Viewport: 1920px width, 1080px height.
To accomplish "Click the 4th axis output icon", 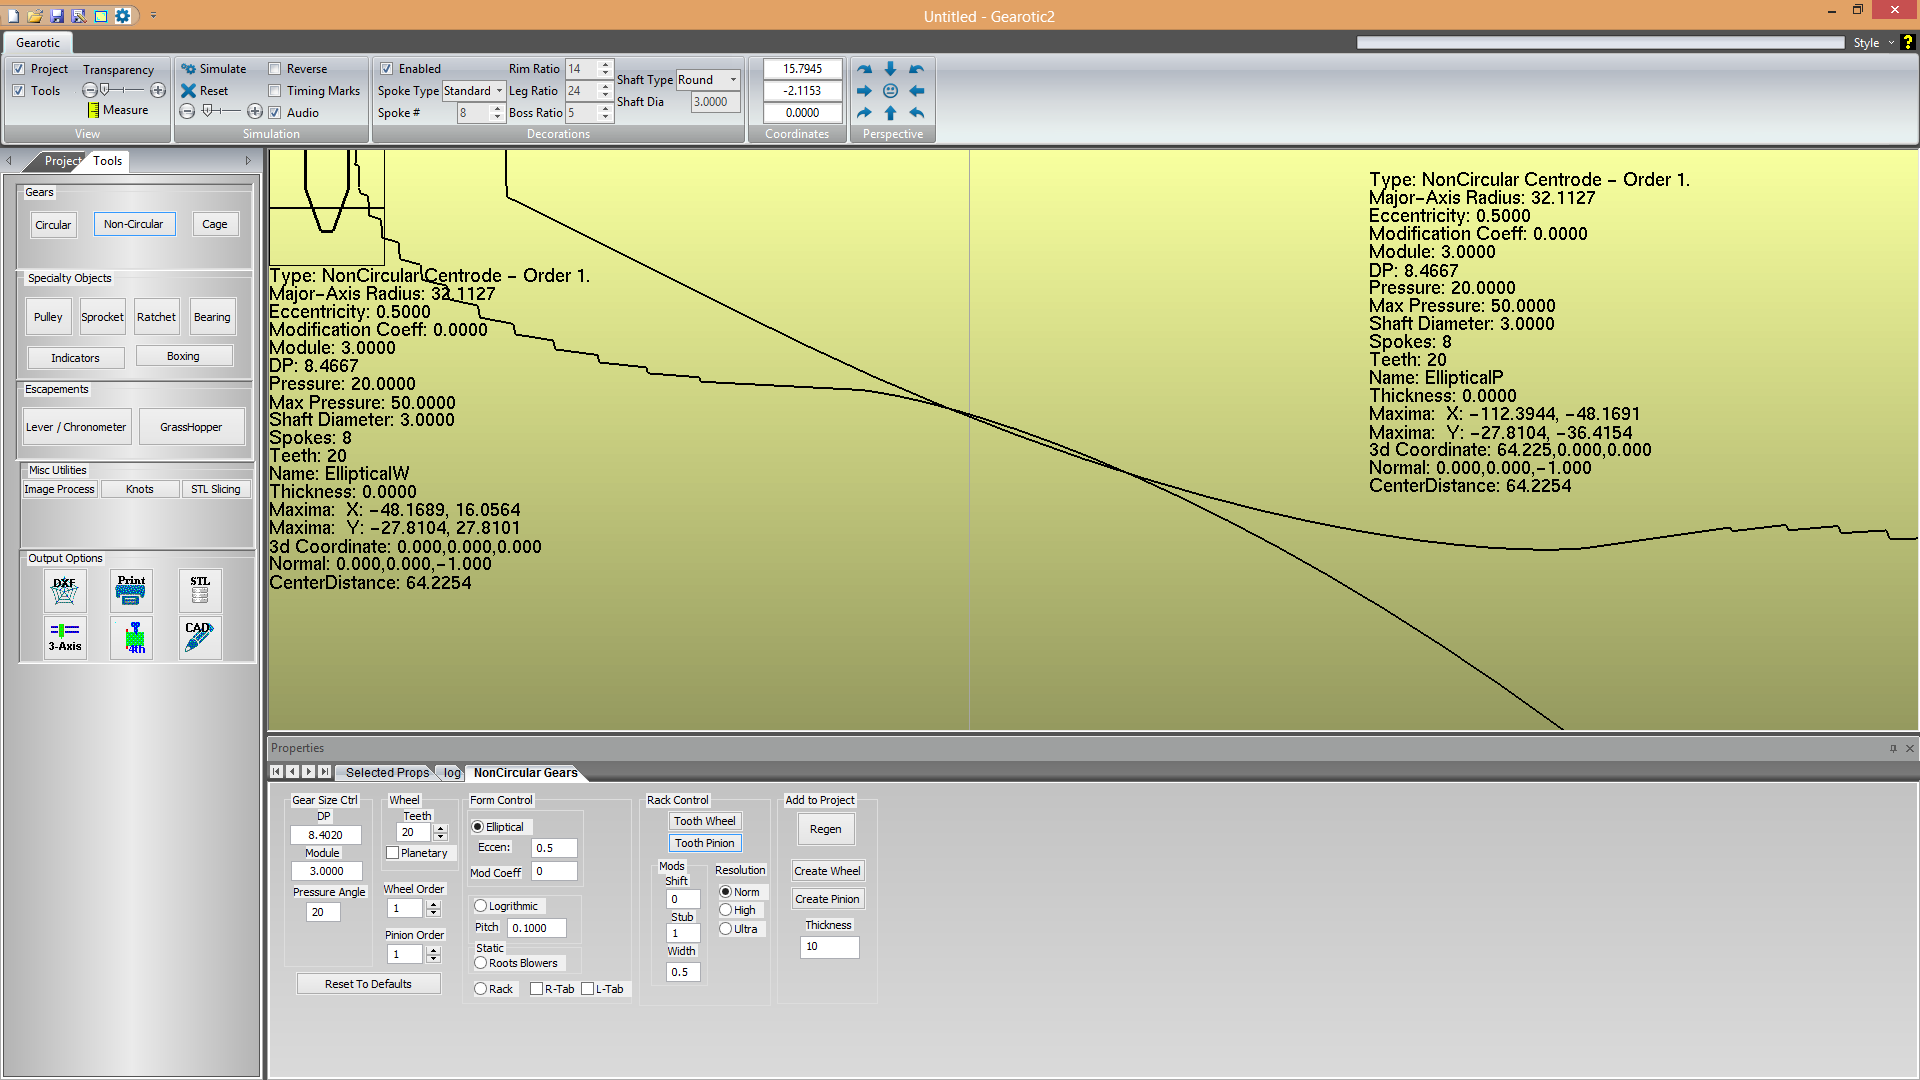I will click(133, 637).
